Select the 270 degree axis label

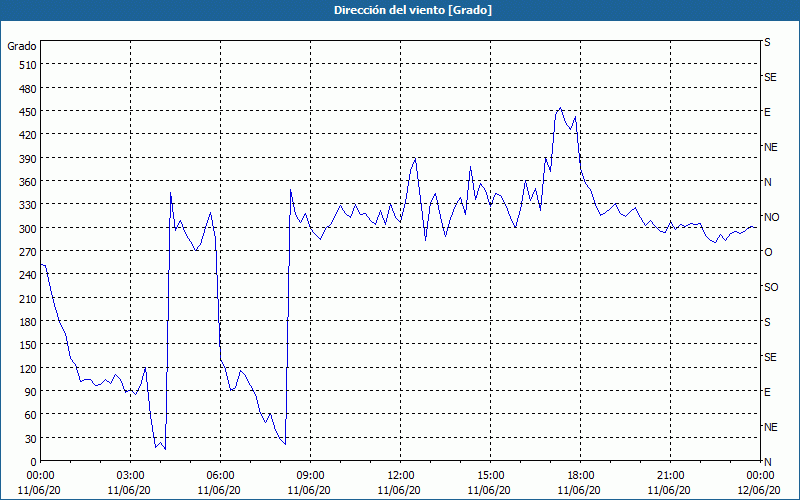coord(28,252)
